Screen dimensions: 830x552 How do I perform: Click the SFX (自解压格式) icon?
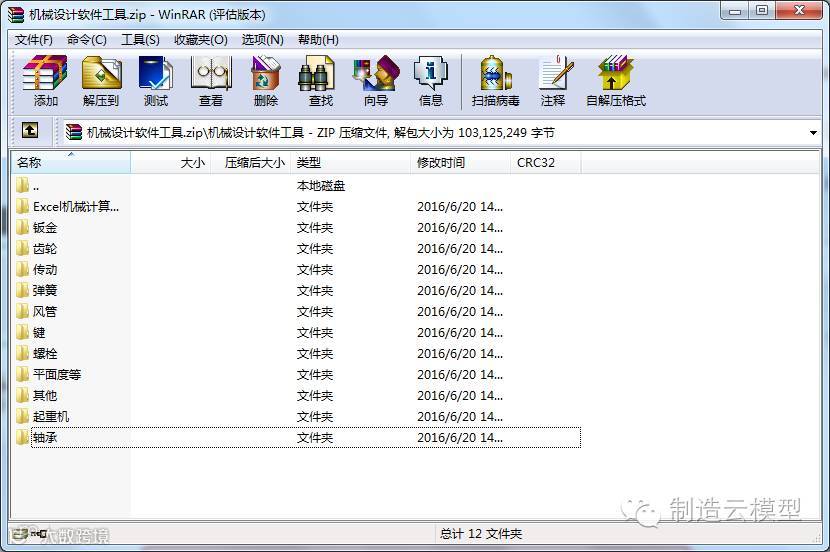point(616,81)
